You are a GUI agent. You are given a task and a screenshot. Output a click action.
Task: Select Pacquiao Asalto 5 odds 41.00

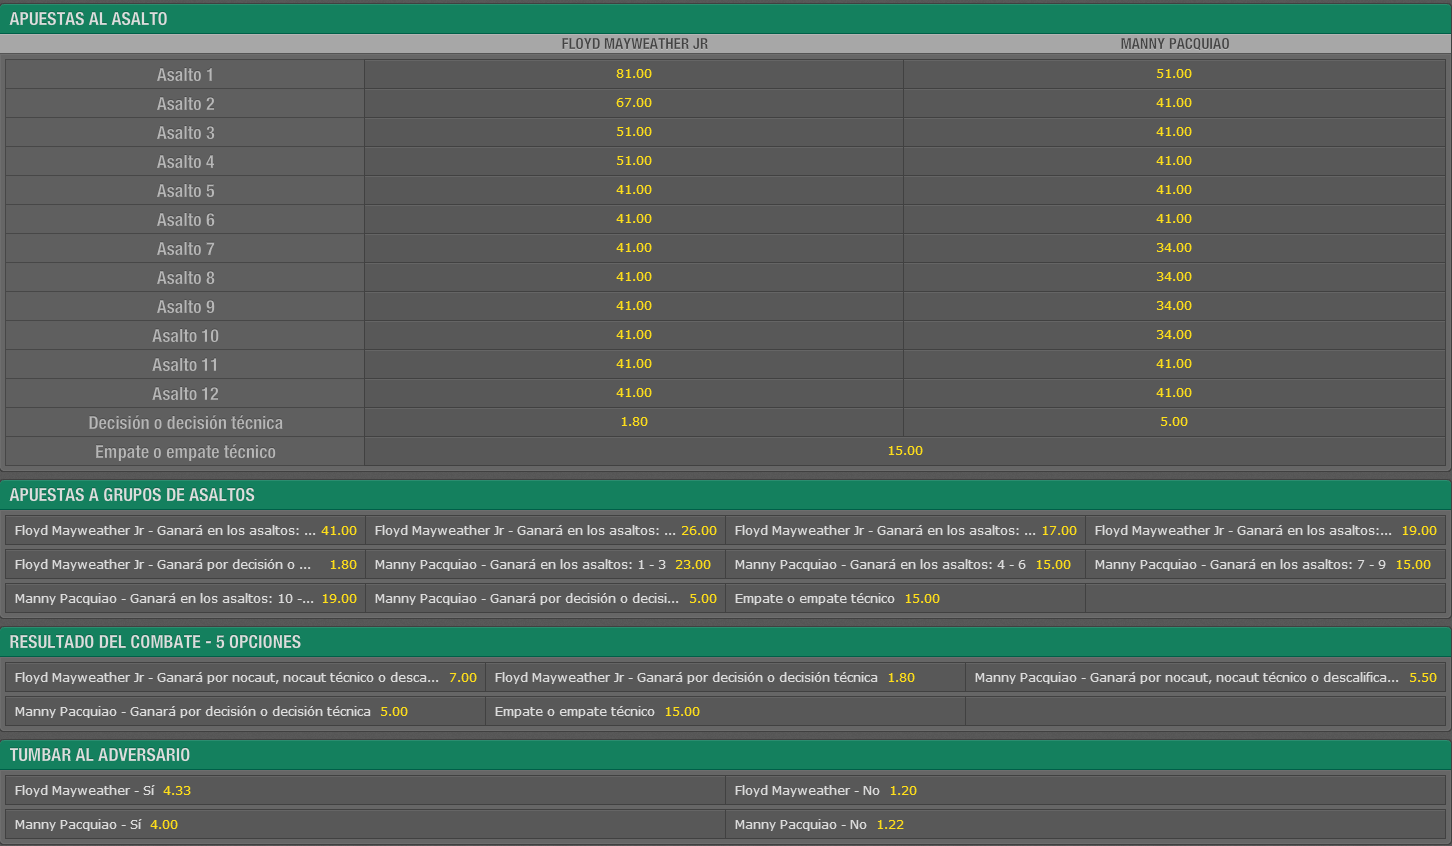(1174, 190)
